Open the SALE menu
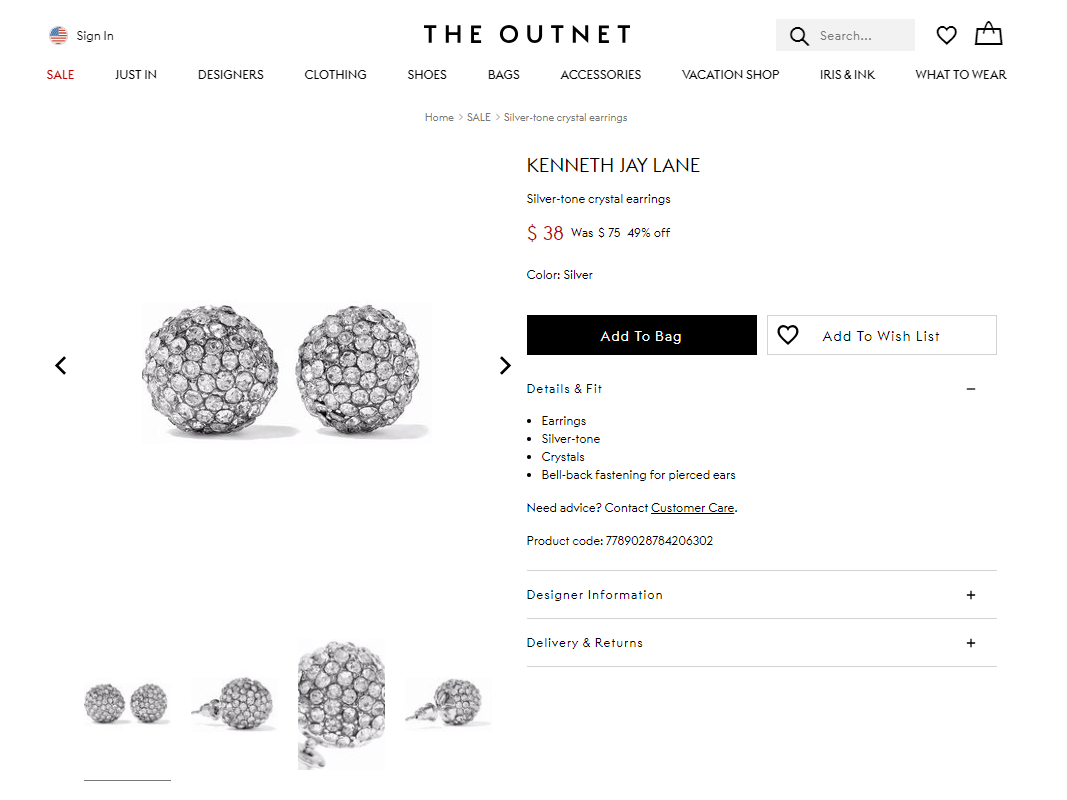The image size is (1067, 800). pos(60,75)
